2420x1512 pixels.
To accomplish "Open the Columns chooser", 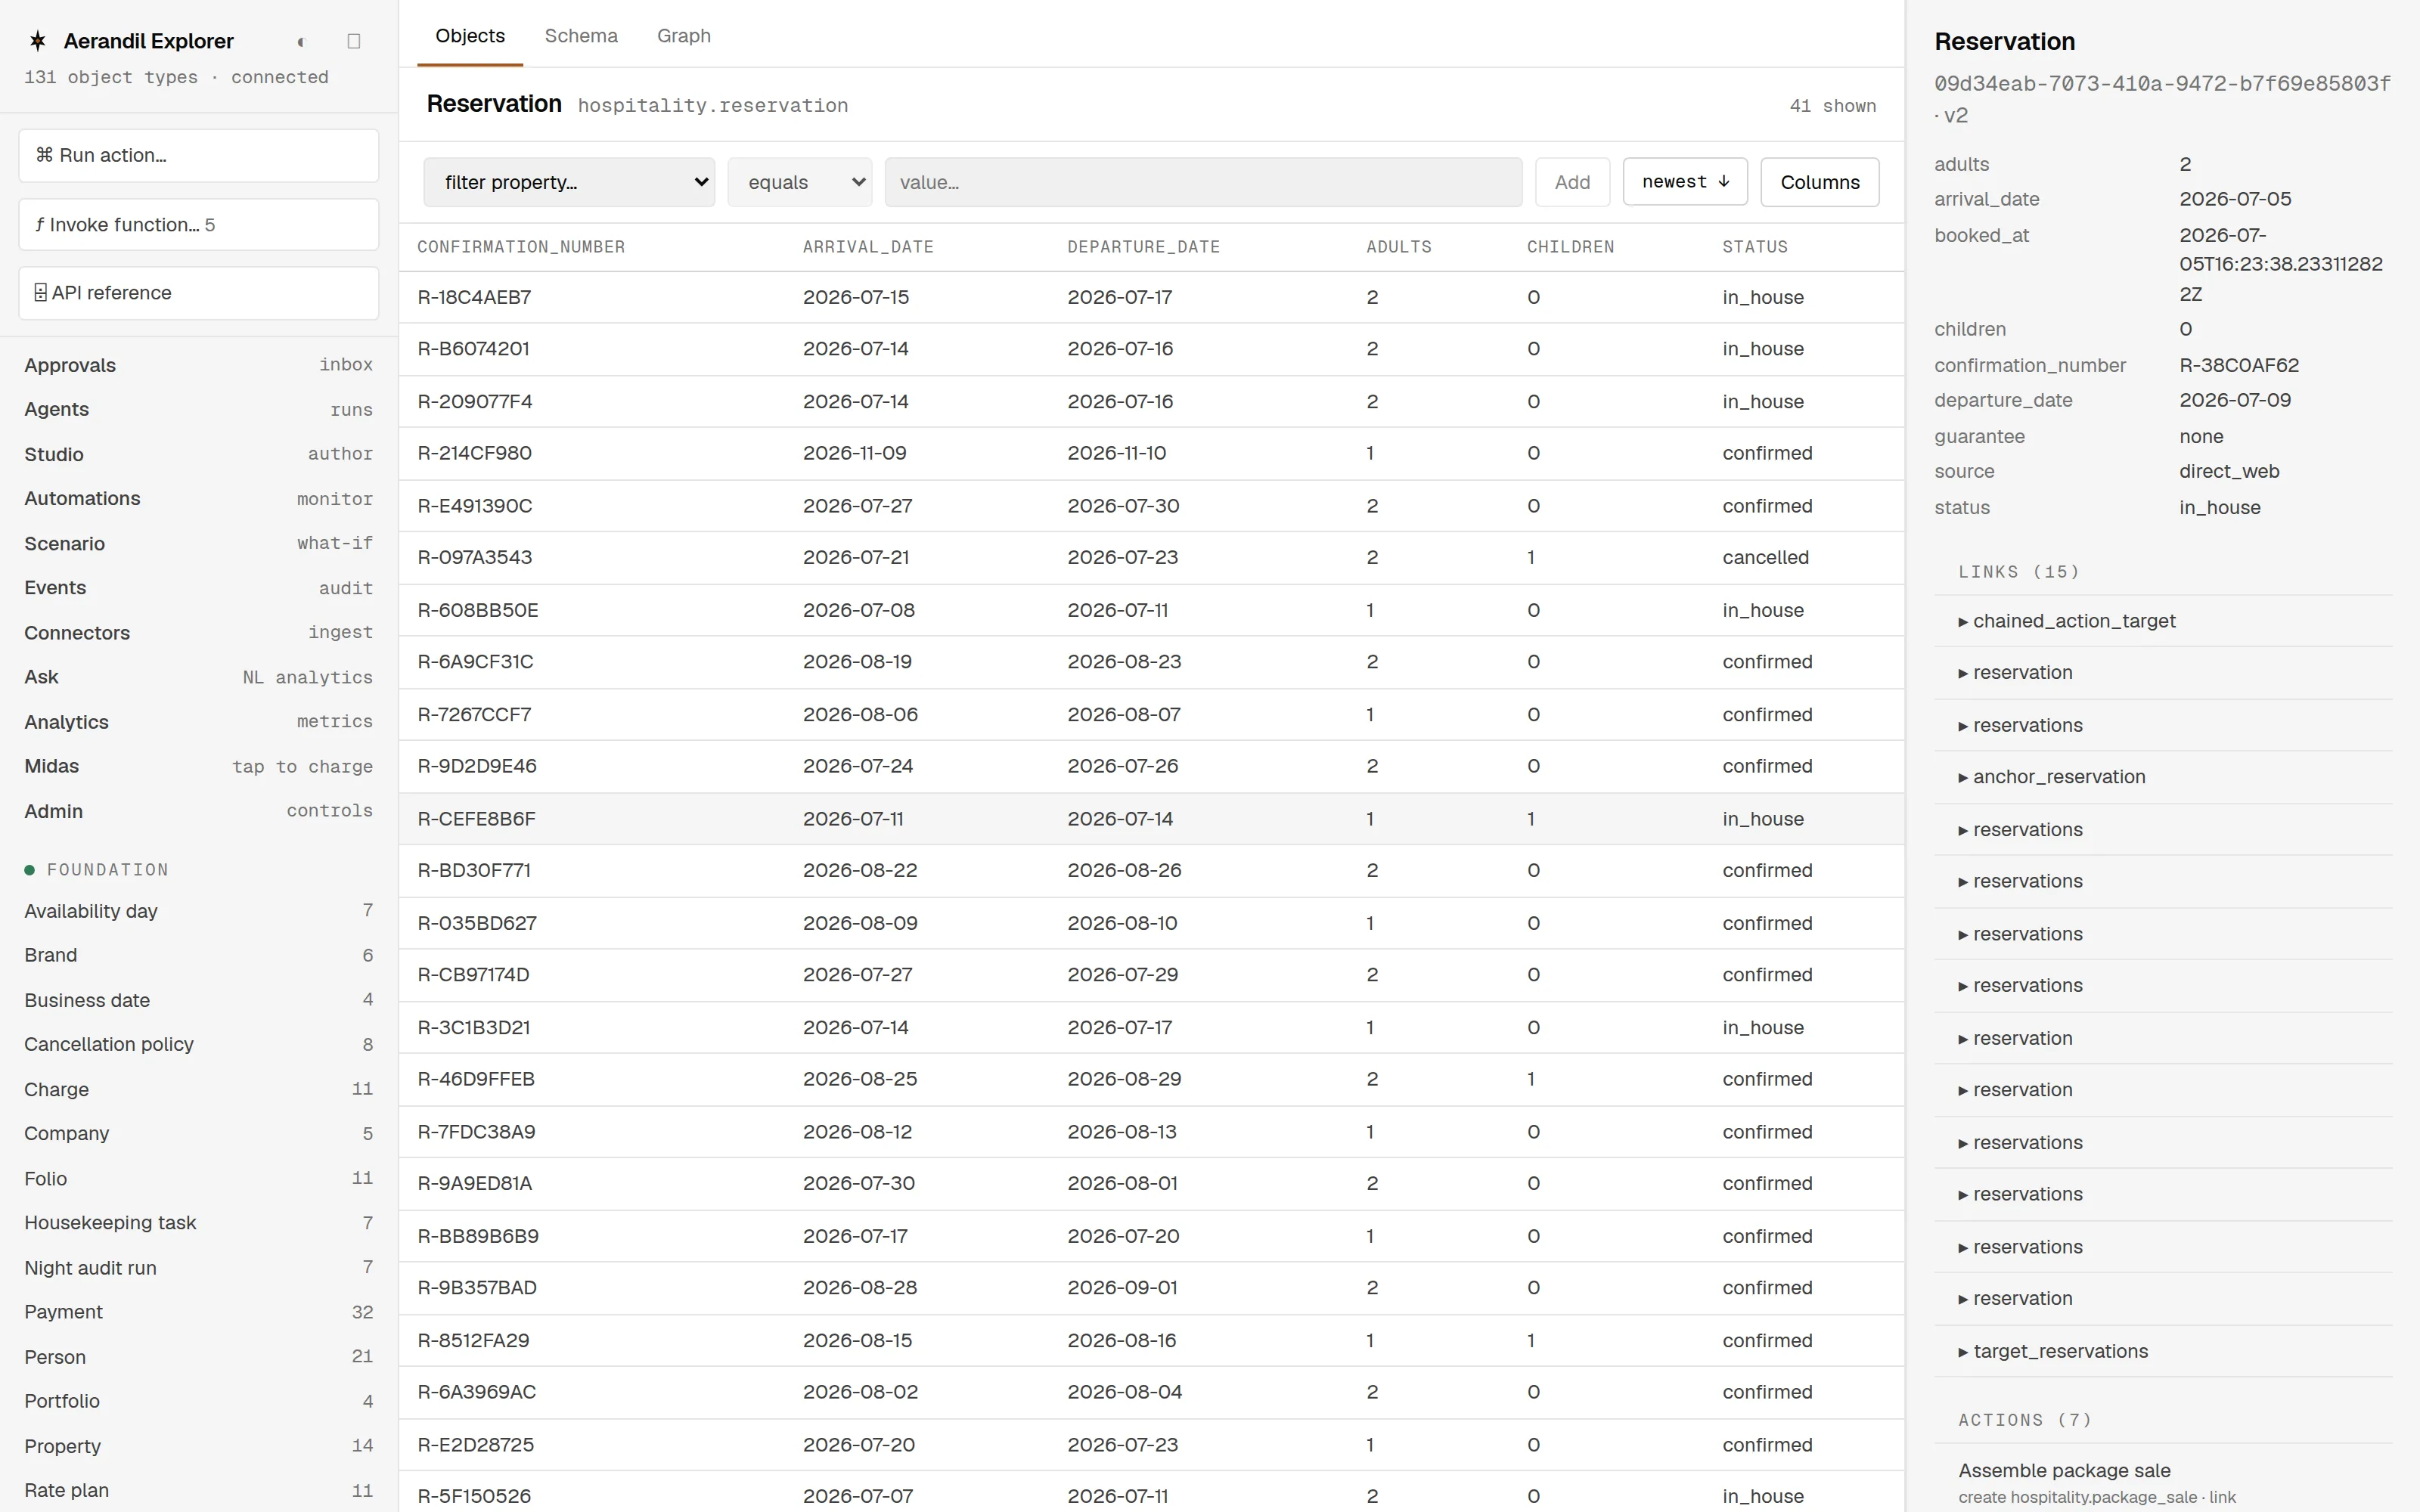I will 1820,182.
